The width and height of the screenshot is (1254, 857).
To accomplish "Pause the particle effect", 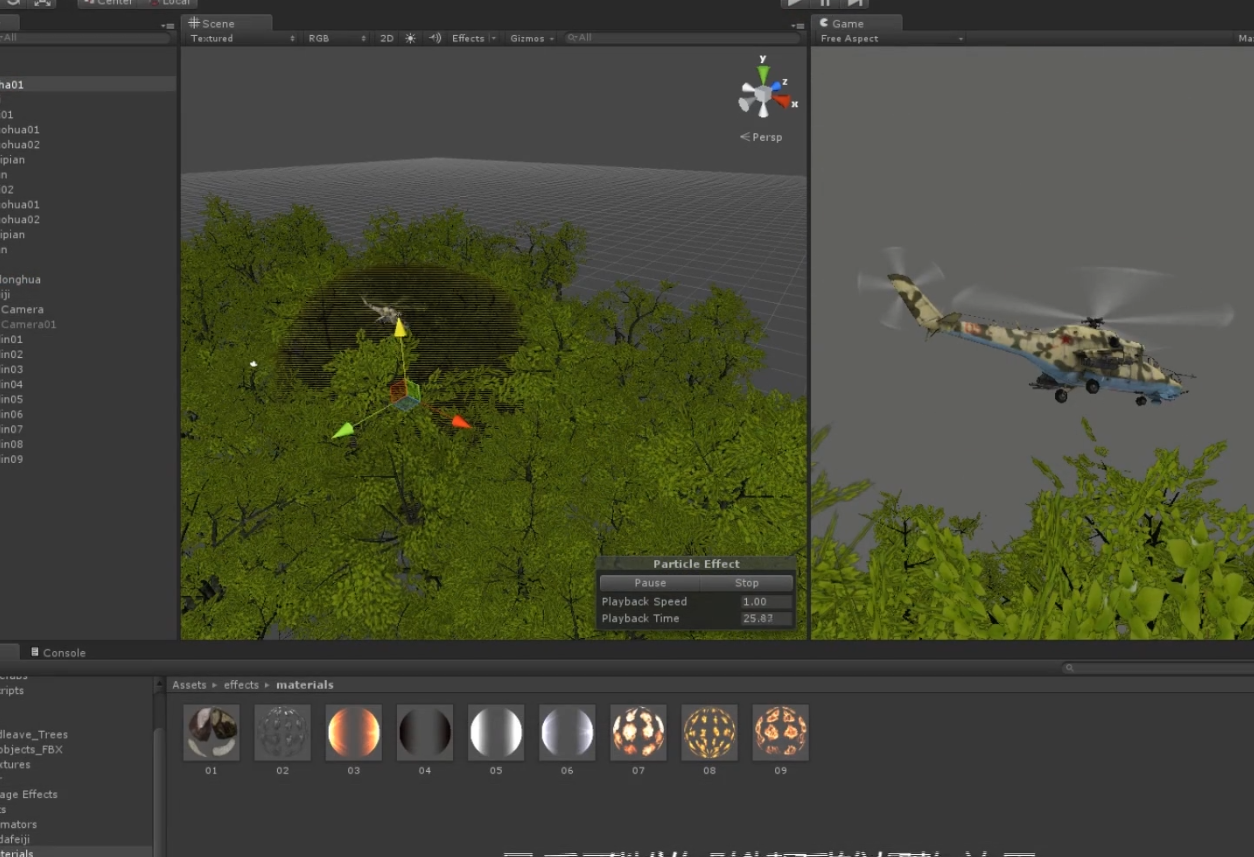I will click(649, 583).
